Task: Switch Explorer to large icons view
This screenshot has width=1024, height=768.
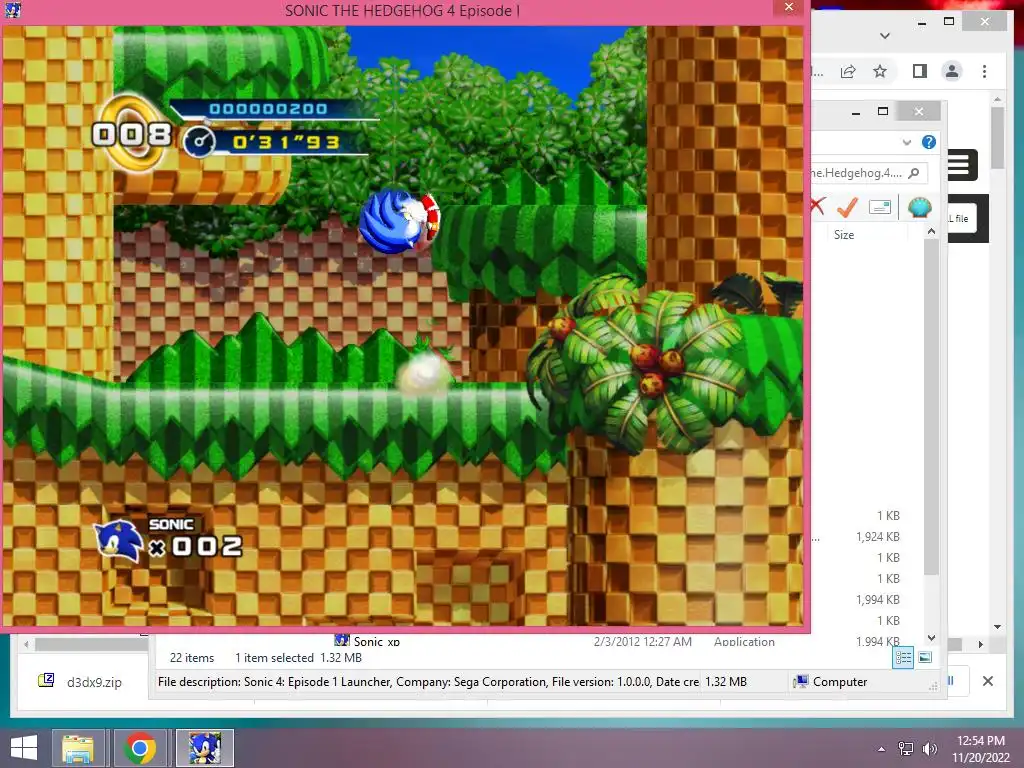Action: [x=925, y=658]
